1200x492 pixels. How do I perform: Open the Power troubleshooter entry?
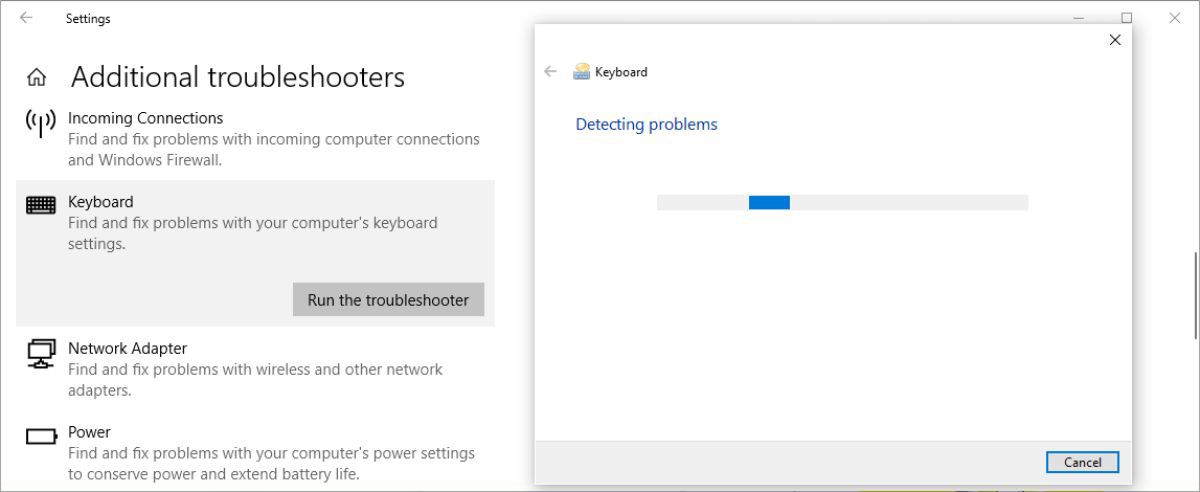(x=89, y=432)
